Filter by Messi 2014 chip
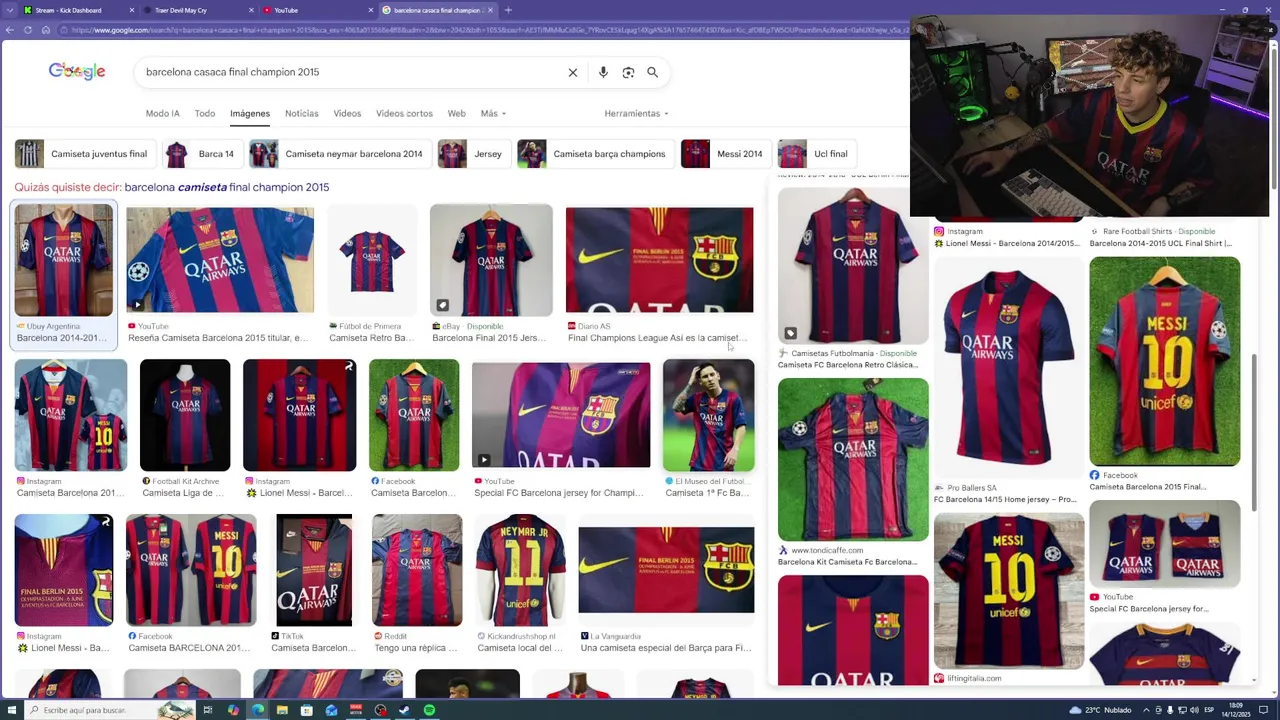 (725, 154)
